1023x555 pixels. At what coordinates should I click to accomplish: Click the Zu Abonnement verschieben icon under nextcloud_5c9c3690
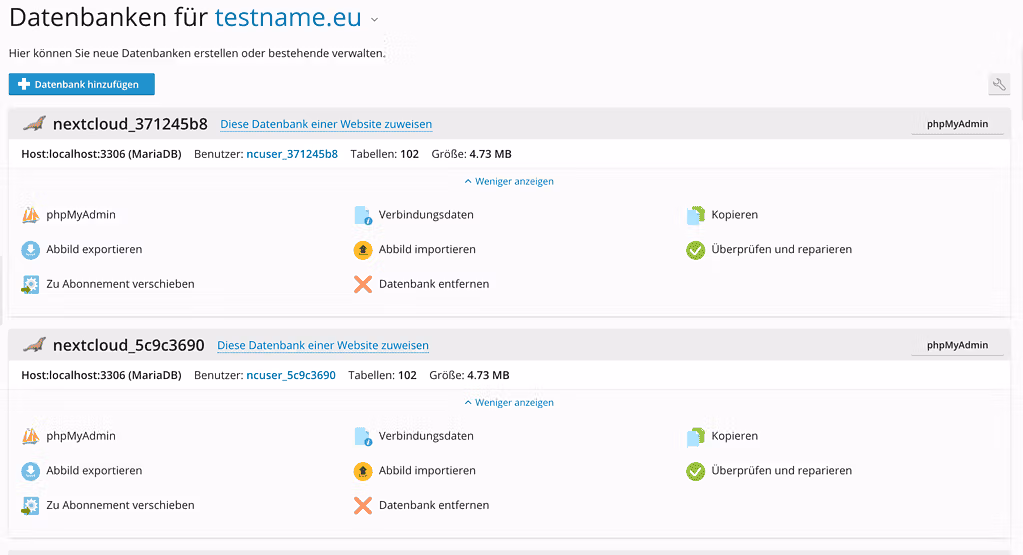click(x=31, y=505)
